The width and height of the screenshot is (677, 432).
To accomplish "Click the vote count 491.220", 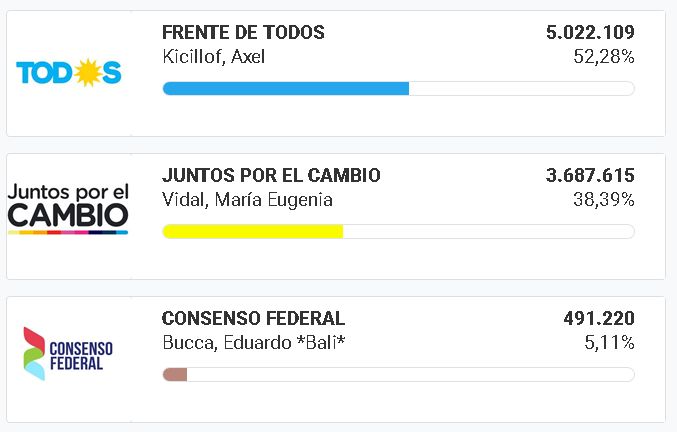I will [599, 319].
